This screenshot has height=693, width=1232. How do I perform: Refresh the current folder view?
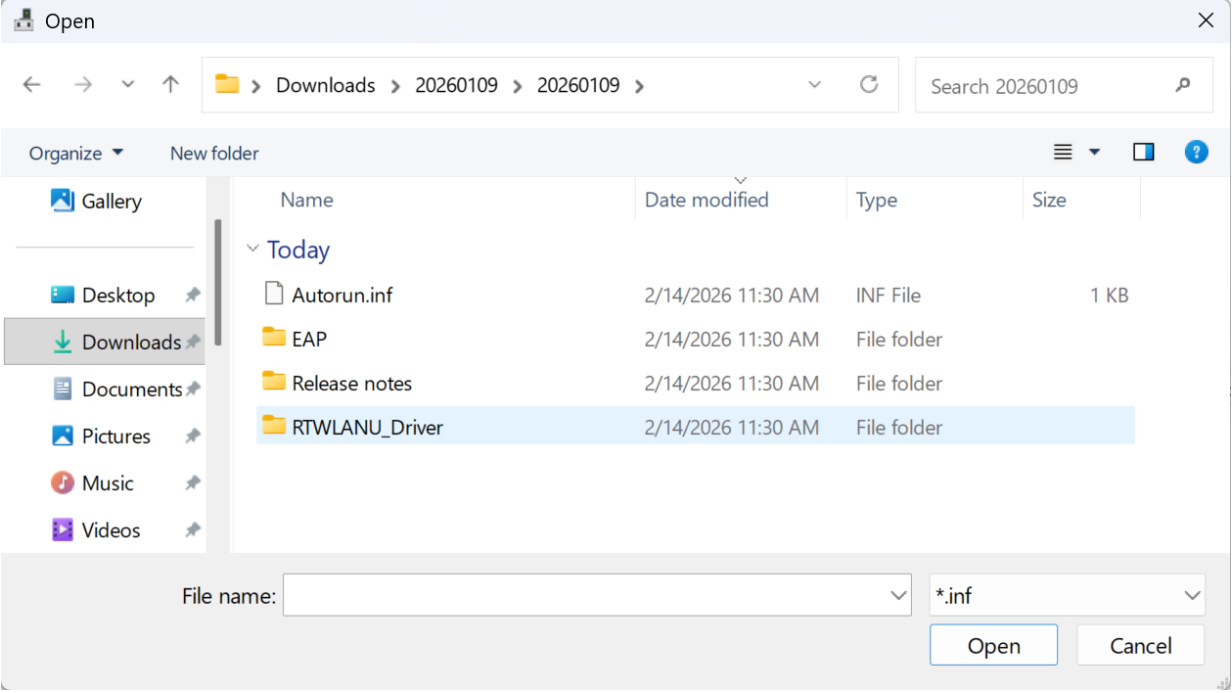pos(869,85)
